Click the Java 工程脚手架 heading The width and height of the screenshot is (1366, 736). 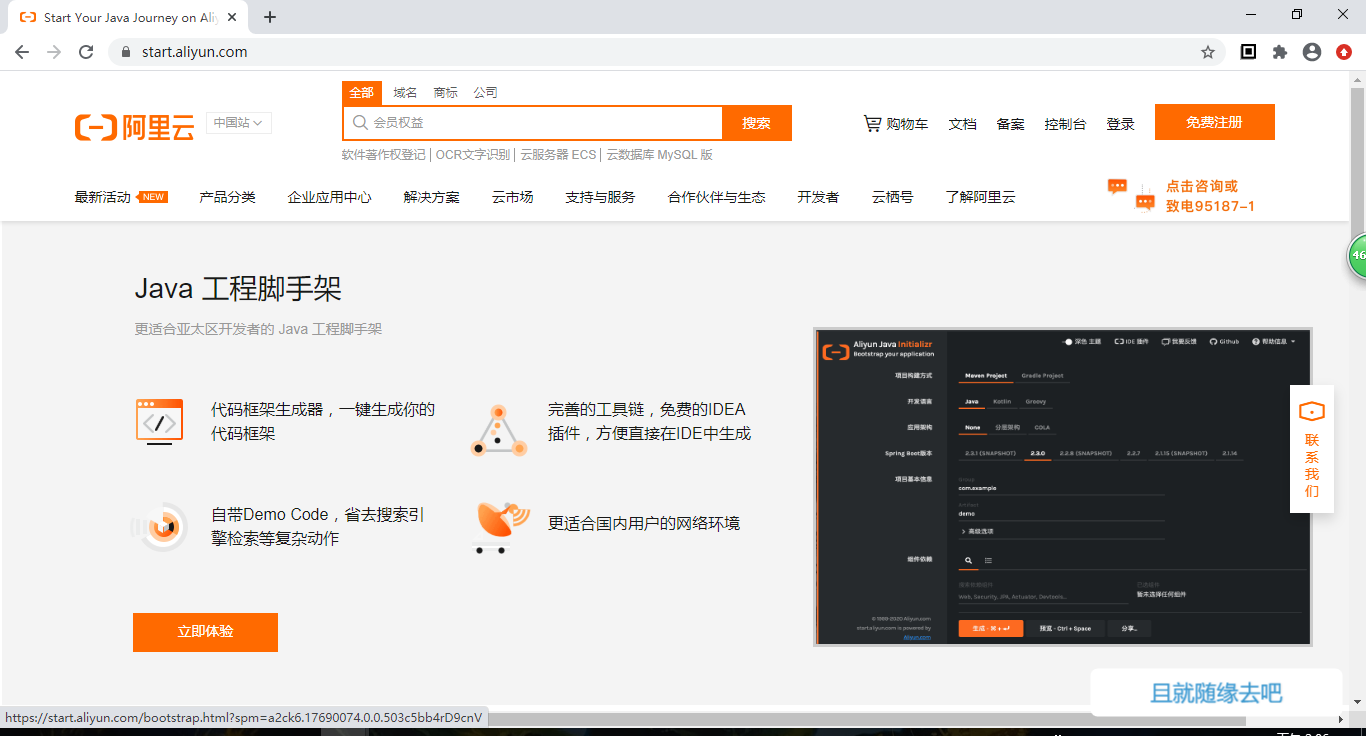[x=238, y=290]
